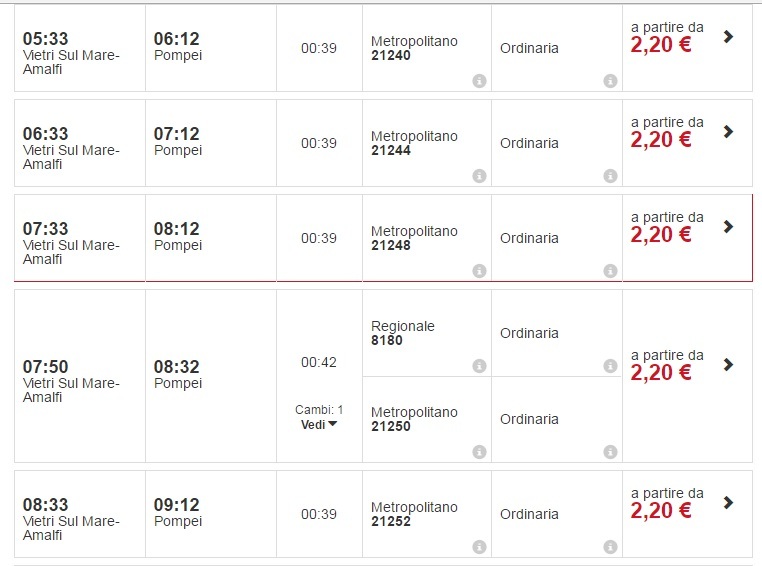Viewport: 762px width, 566px height.
Task: Click info icon for 08:33 Ordinaria fare
Action: pos(610,547)
